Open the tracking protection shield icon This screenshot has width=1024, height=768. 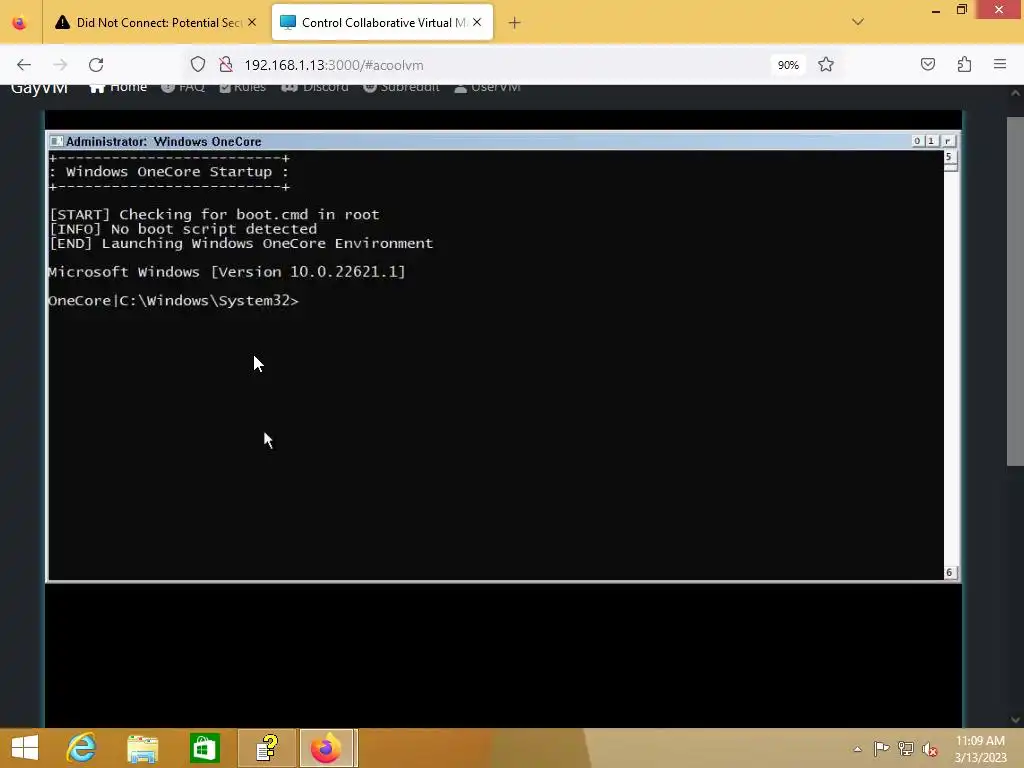point(198,65)
